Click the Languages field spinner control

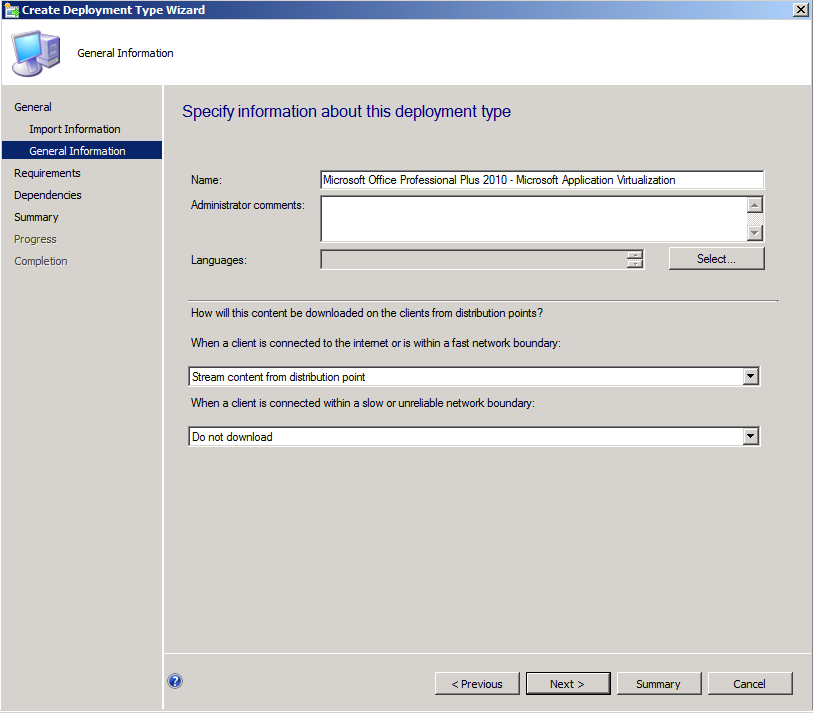(634, 258)
